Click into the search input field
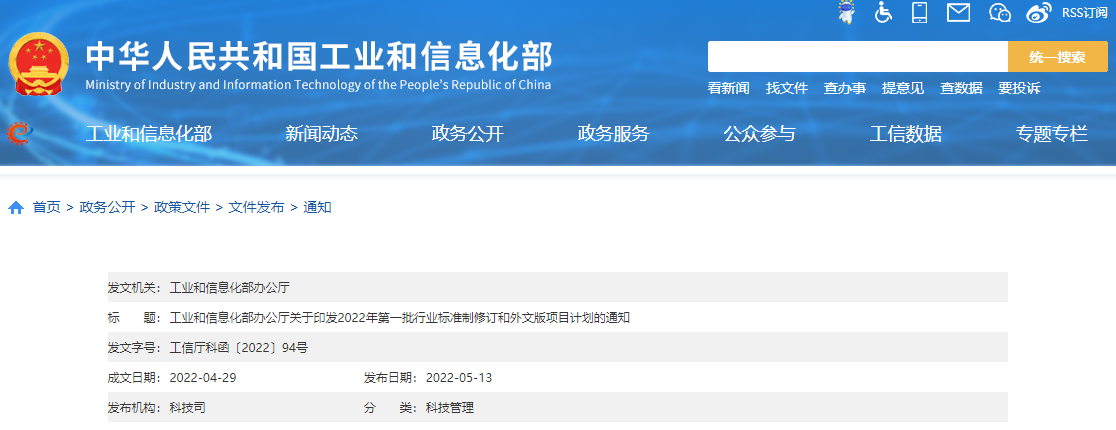This screenshot has height=430, width=1116. [x=857, y=57]
